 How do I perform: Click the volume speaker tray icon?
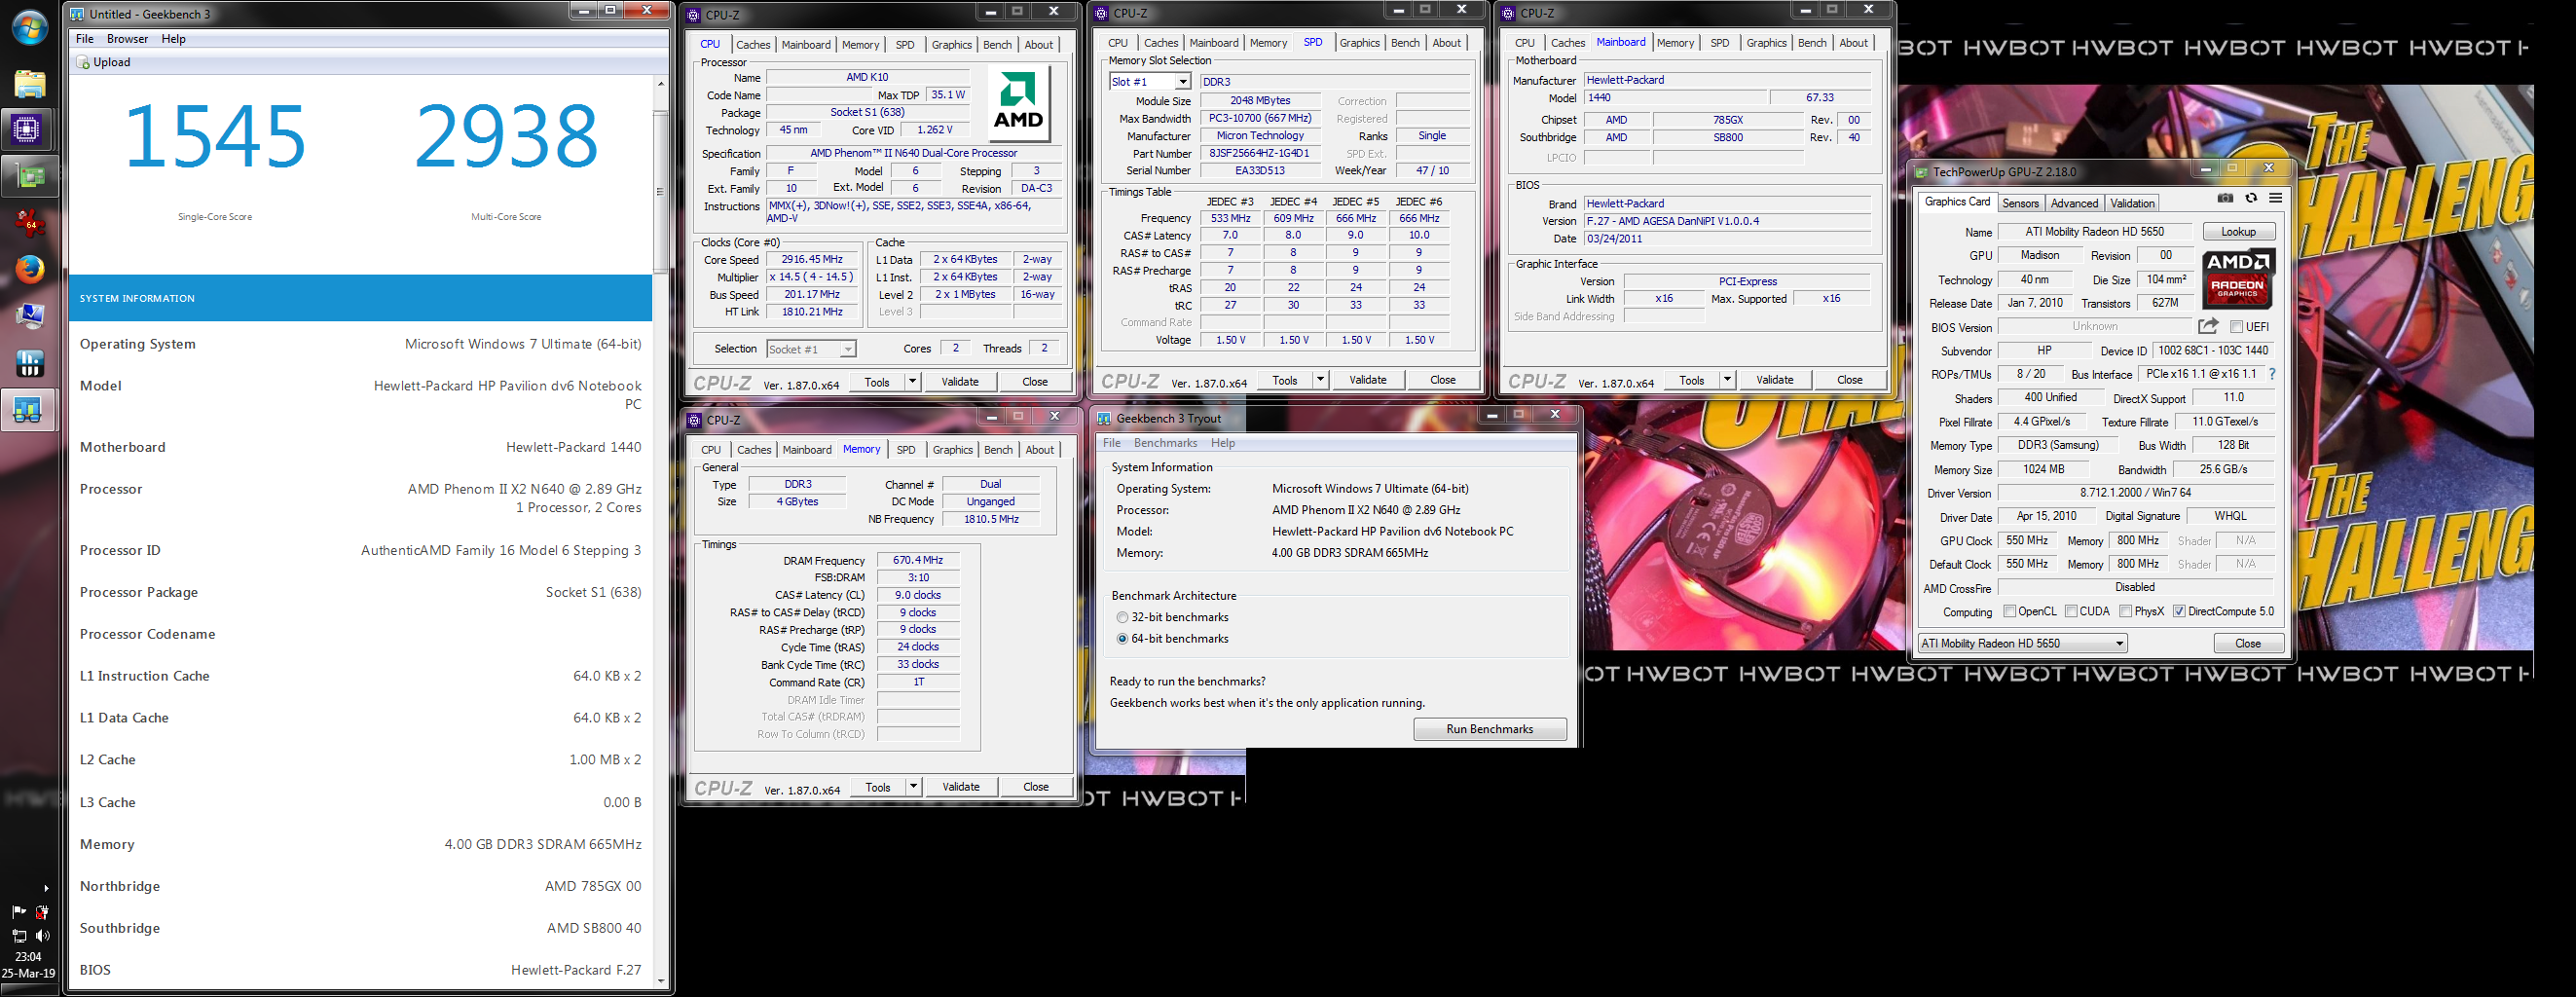click(42, 936)
